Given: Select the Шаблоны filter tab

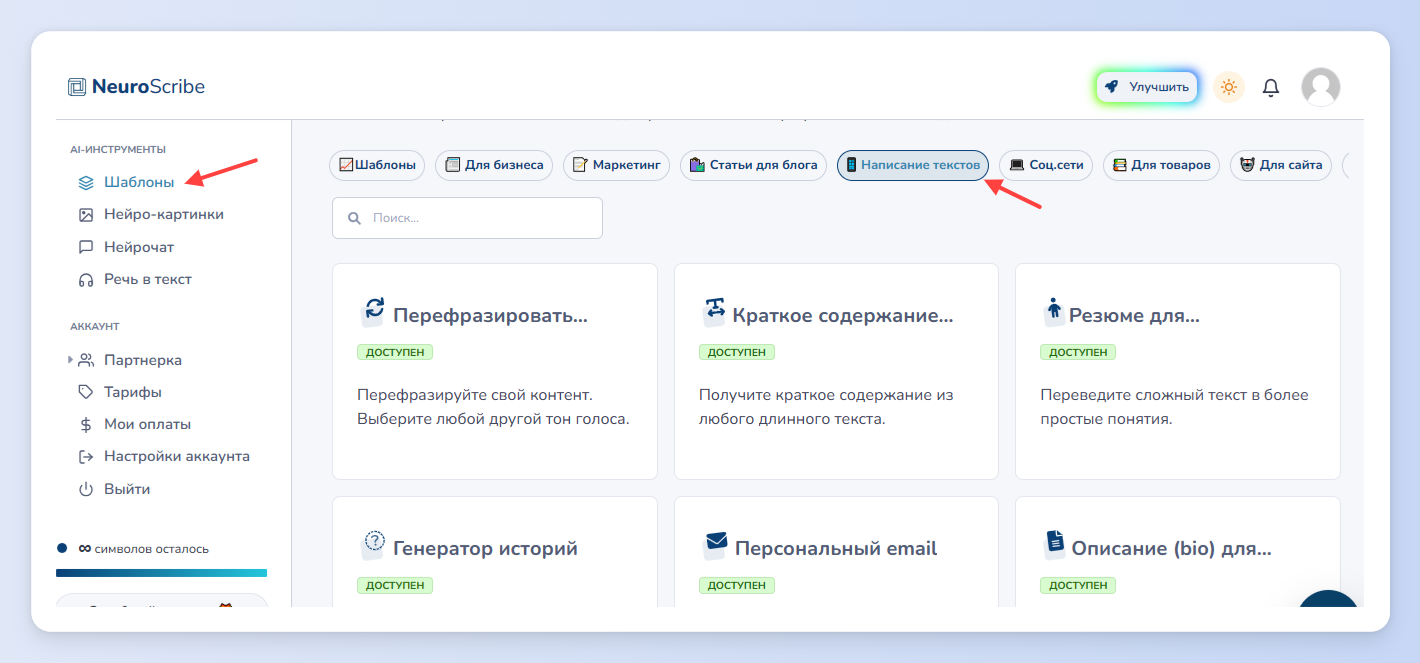Looking at the screenshot, I should coord(378,165).
